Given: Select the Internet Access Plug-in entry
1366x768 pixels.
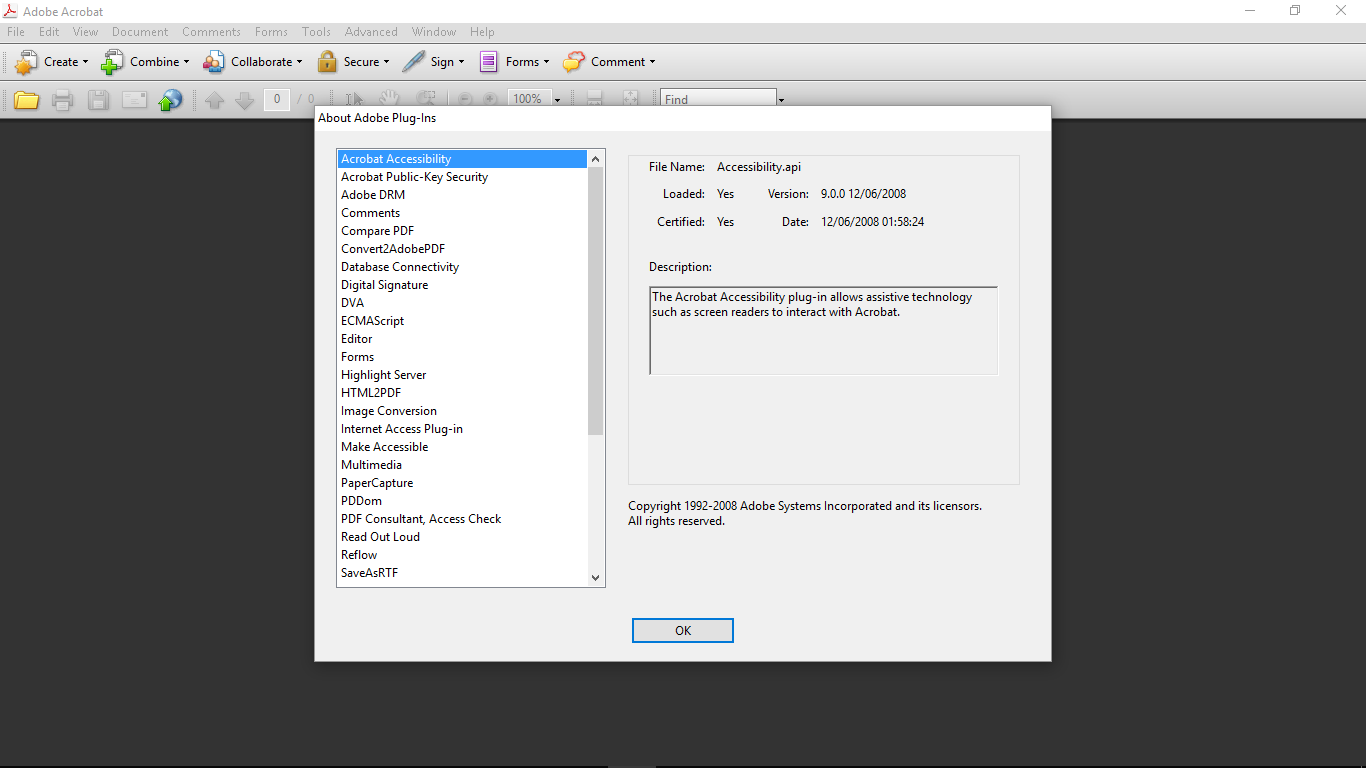Looking at the screenshot, I should [462, 429].
